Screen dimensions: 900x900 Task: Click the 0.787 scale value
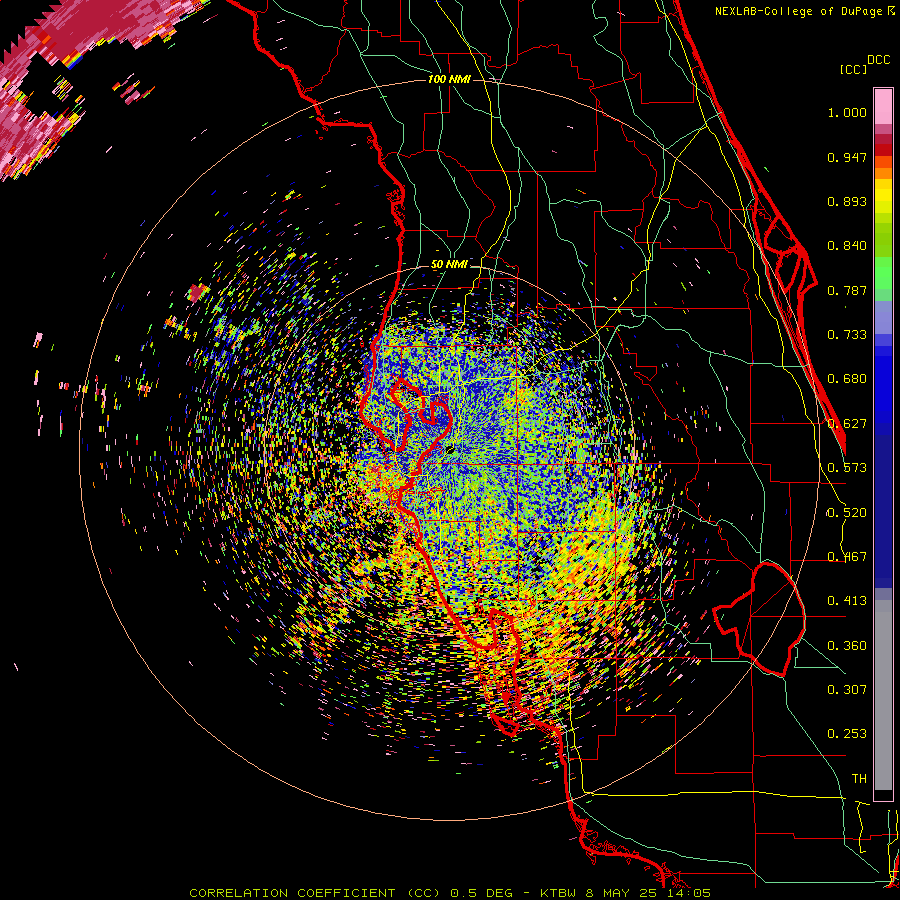847,290
